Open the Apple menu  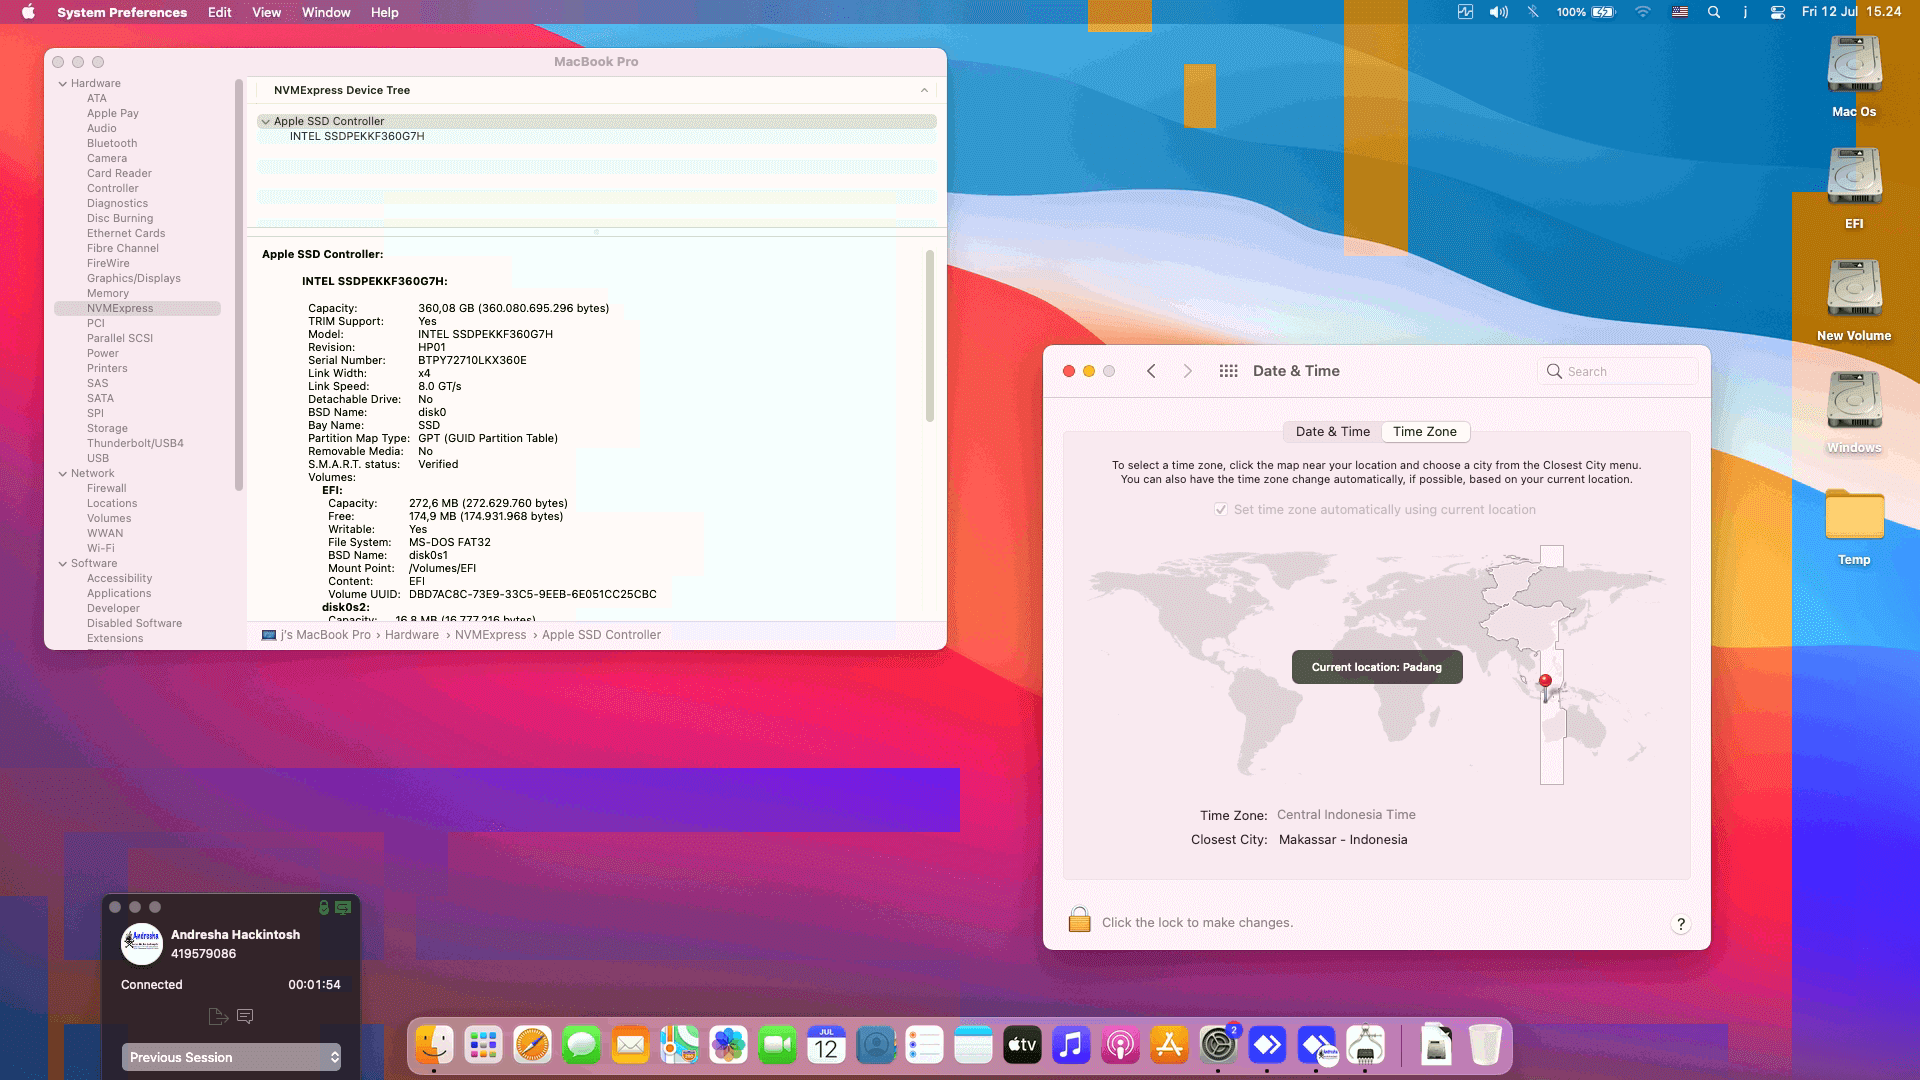coord(28,12)
